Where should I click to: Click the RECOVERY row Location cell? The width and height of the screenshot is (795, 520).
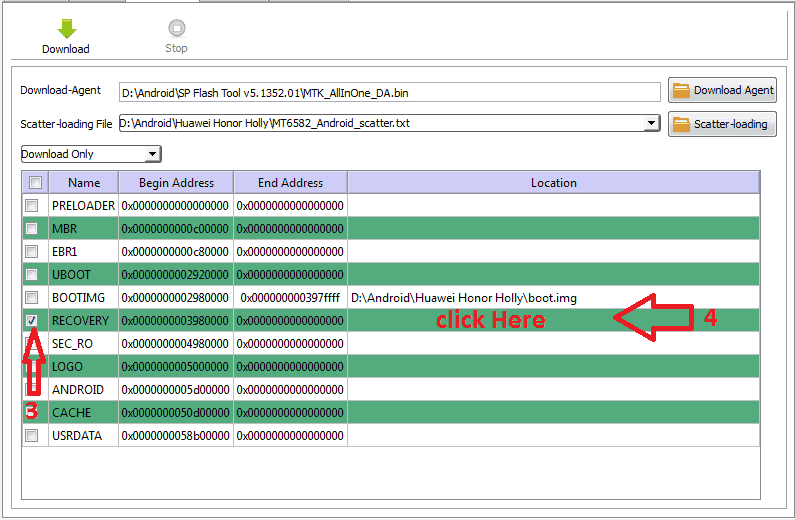[553, 320]
